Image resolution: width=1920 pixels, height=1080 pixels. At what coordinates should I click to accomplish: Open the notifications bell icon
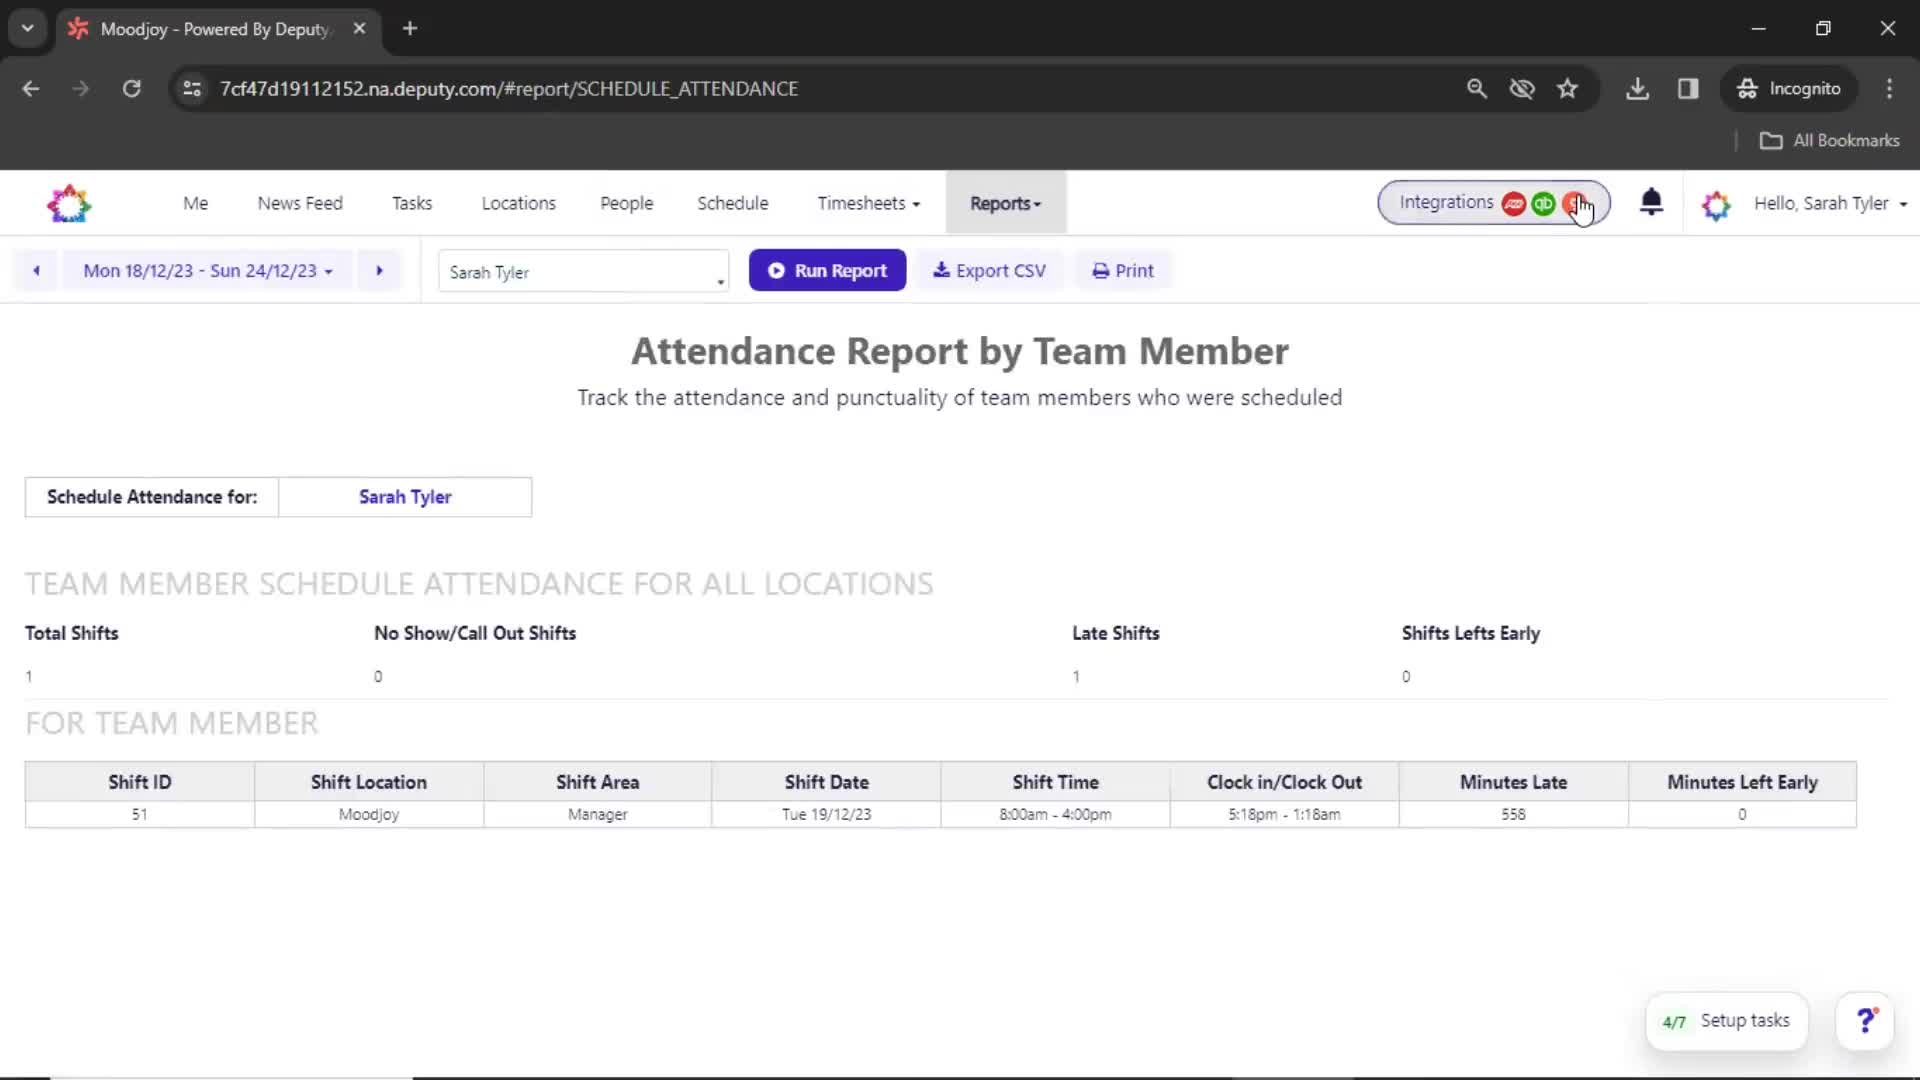point(1652,202)
